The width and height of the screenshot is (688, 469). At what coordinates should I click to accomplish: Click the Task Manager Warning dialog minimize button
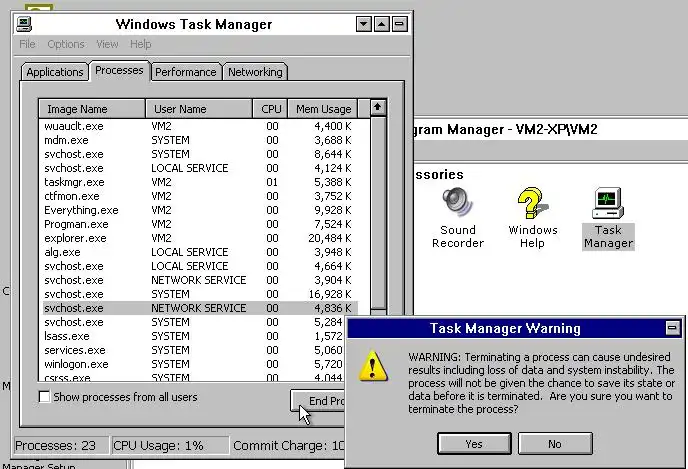(x=672, y=328)
